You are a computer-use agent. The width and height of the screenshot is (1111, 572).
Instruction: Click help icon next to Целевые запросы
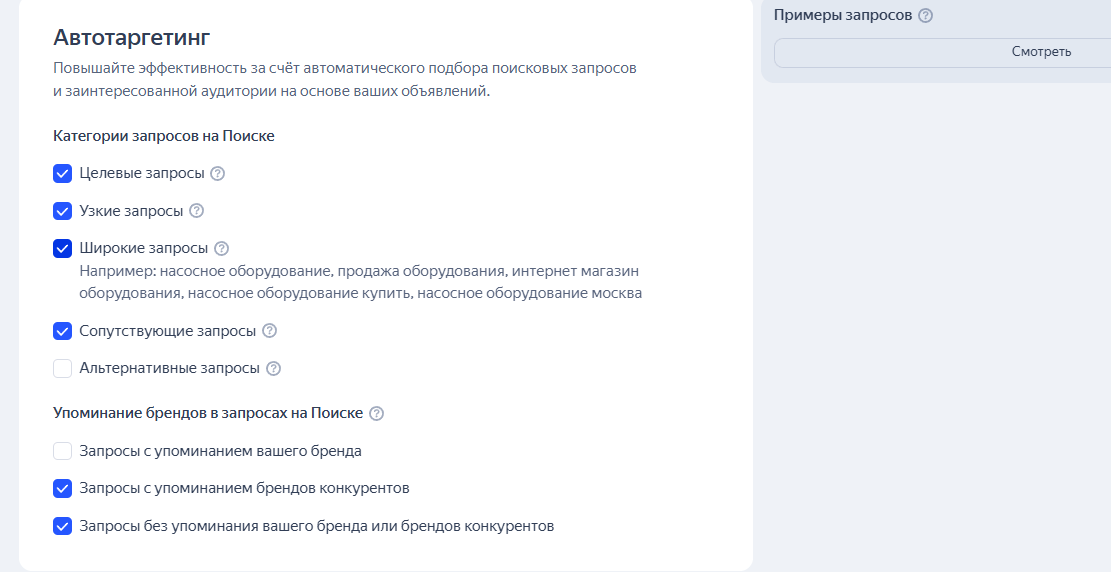click(218, 173)
